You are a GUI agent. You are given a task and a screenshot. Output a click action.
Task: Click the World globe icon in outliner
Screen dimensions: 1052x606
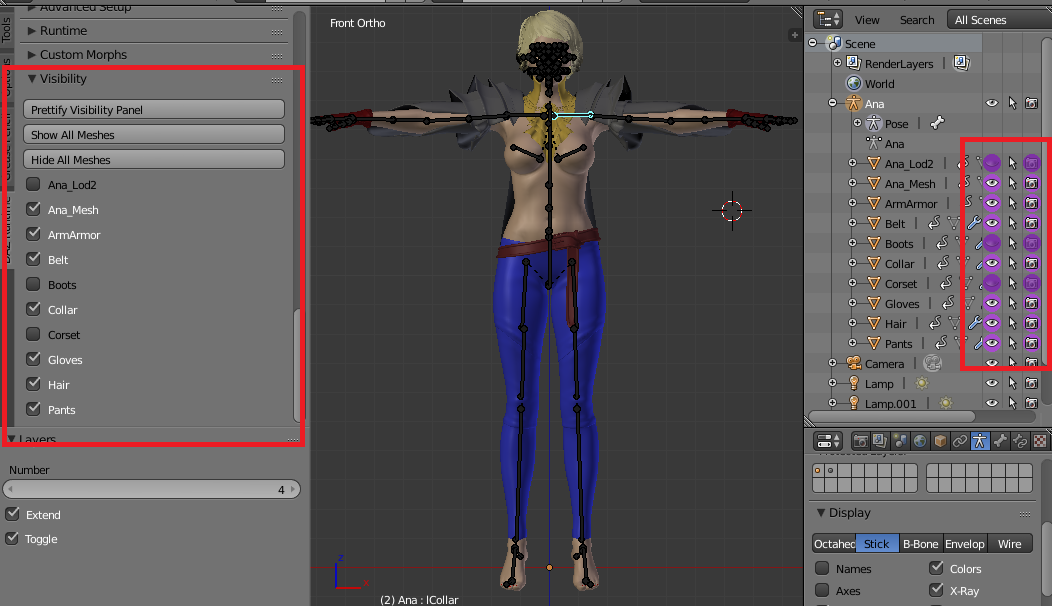point(853,83)
